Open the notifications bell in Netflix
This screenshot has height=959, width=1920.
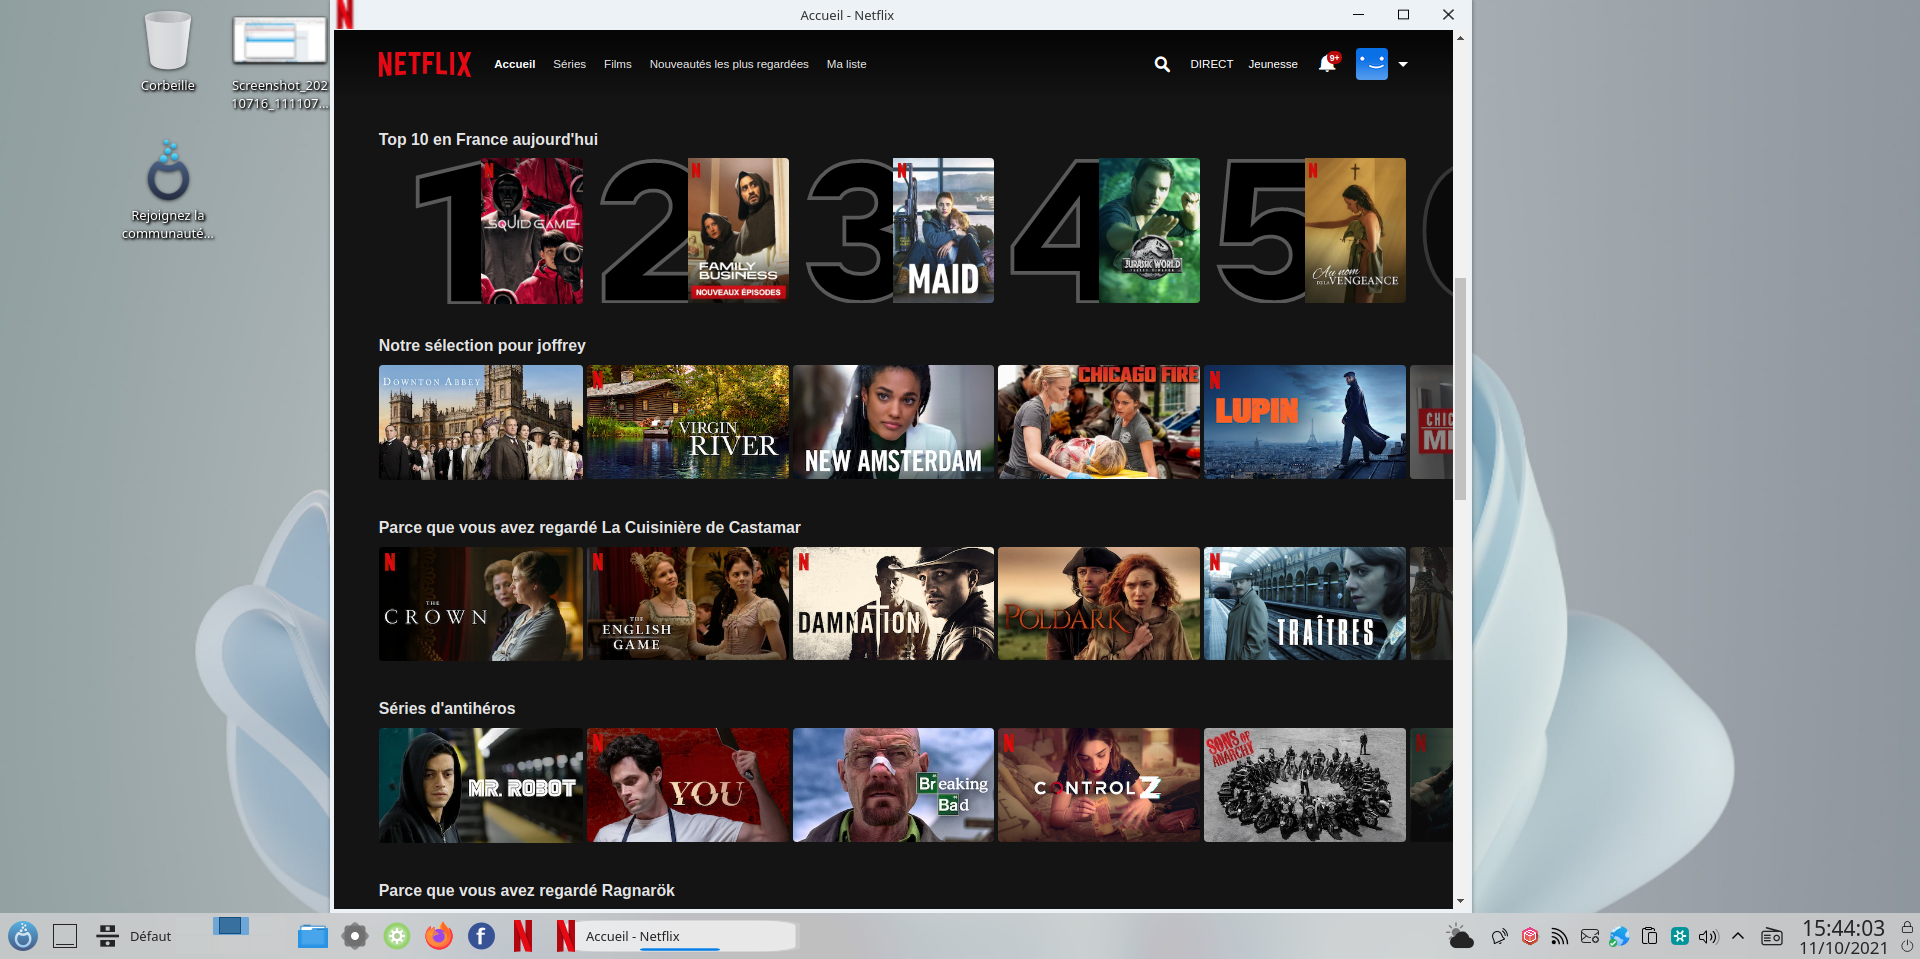point(1327,63)
